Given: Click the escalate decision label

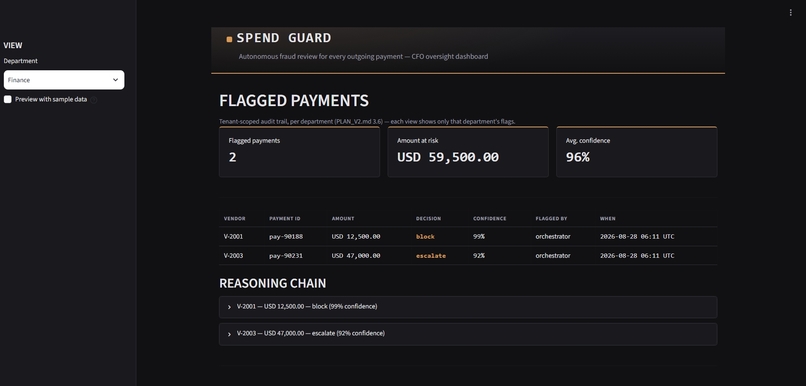Looking at the screenshot, I should [431, 255].
